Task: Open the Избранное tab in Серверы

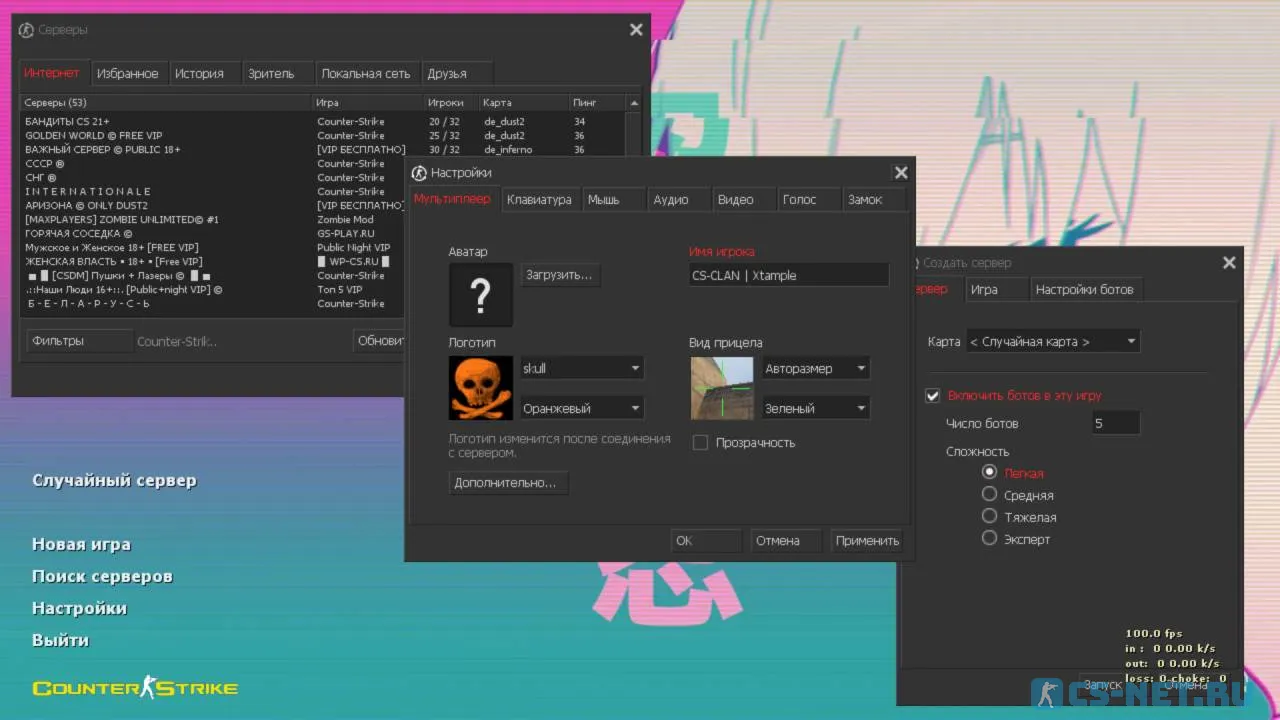Action: click(128, 73)
